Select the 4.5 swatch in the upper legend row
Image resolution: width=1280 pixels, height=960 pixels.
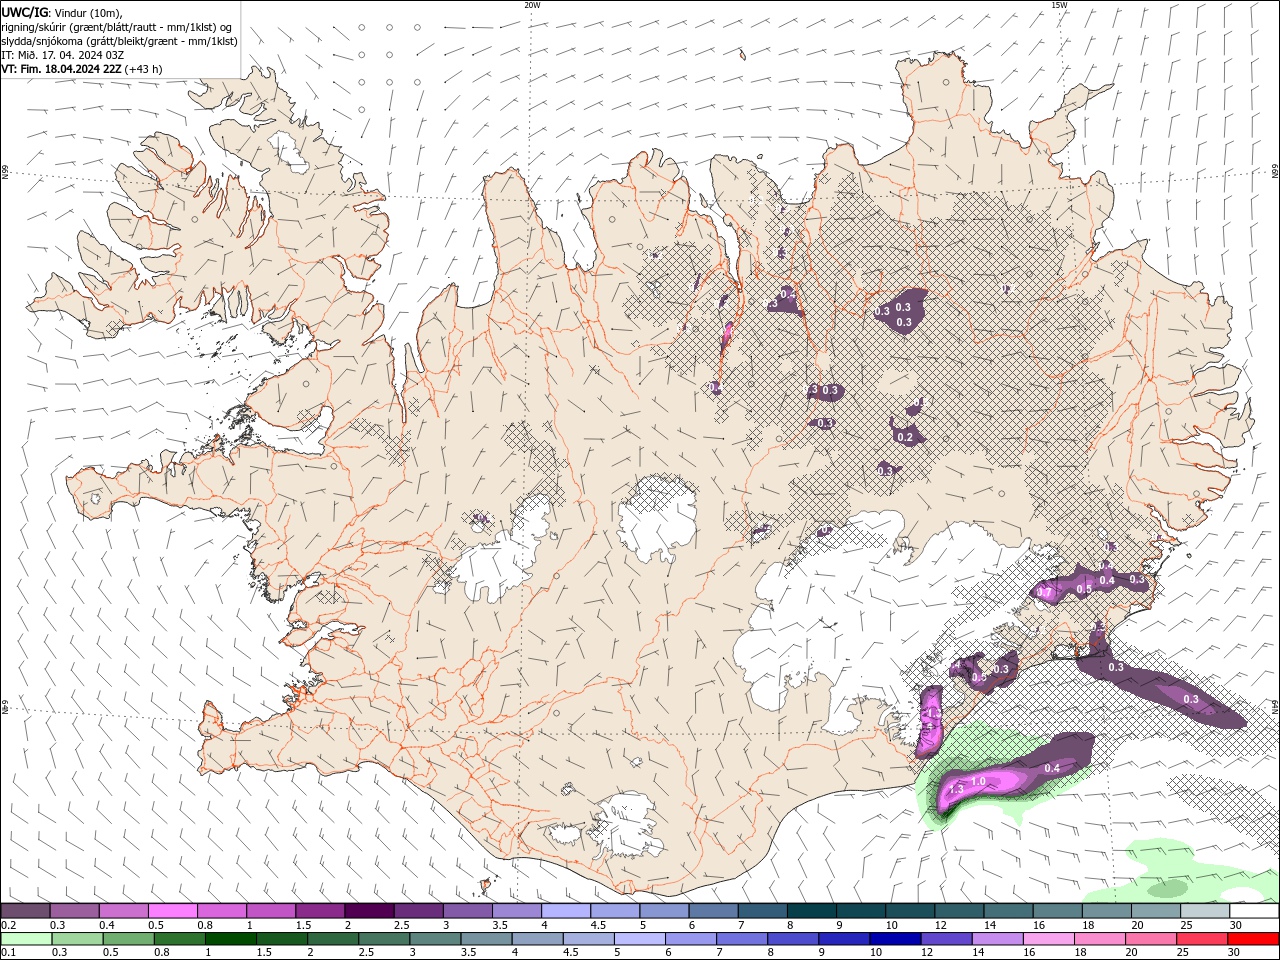click(615, 911)
